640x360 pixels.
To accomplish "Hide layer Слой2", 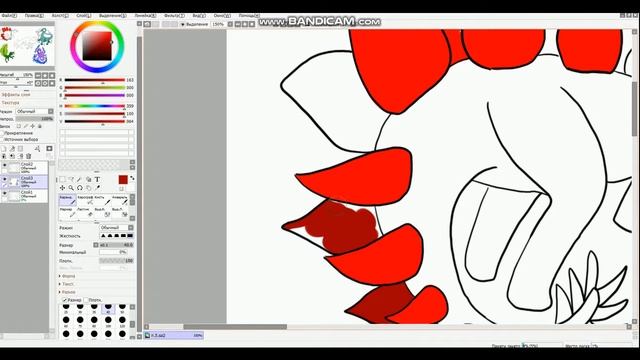I will tap(4, 165).
